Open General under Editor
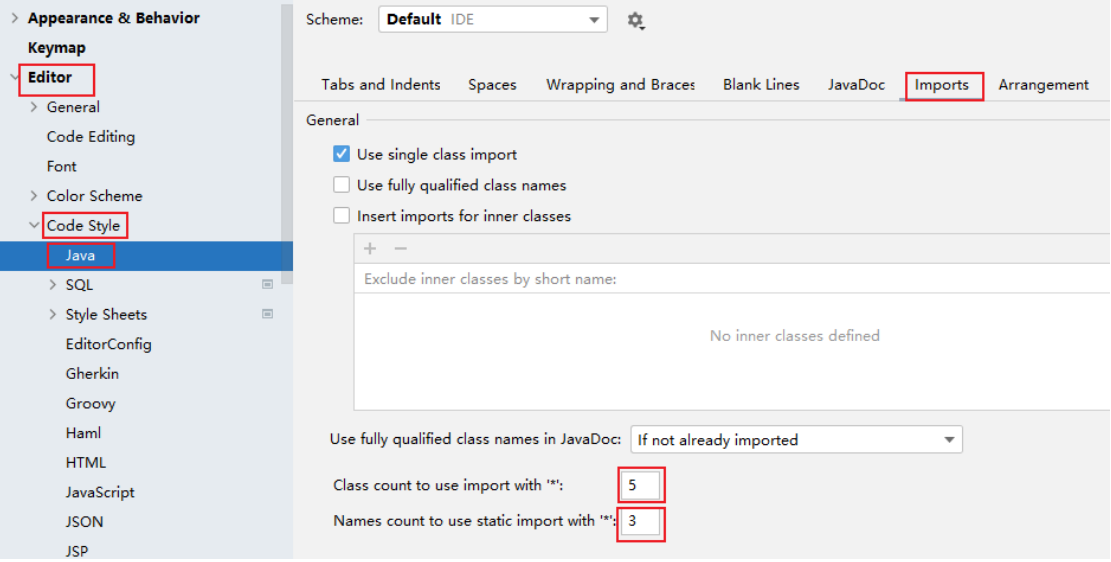 73,107
